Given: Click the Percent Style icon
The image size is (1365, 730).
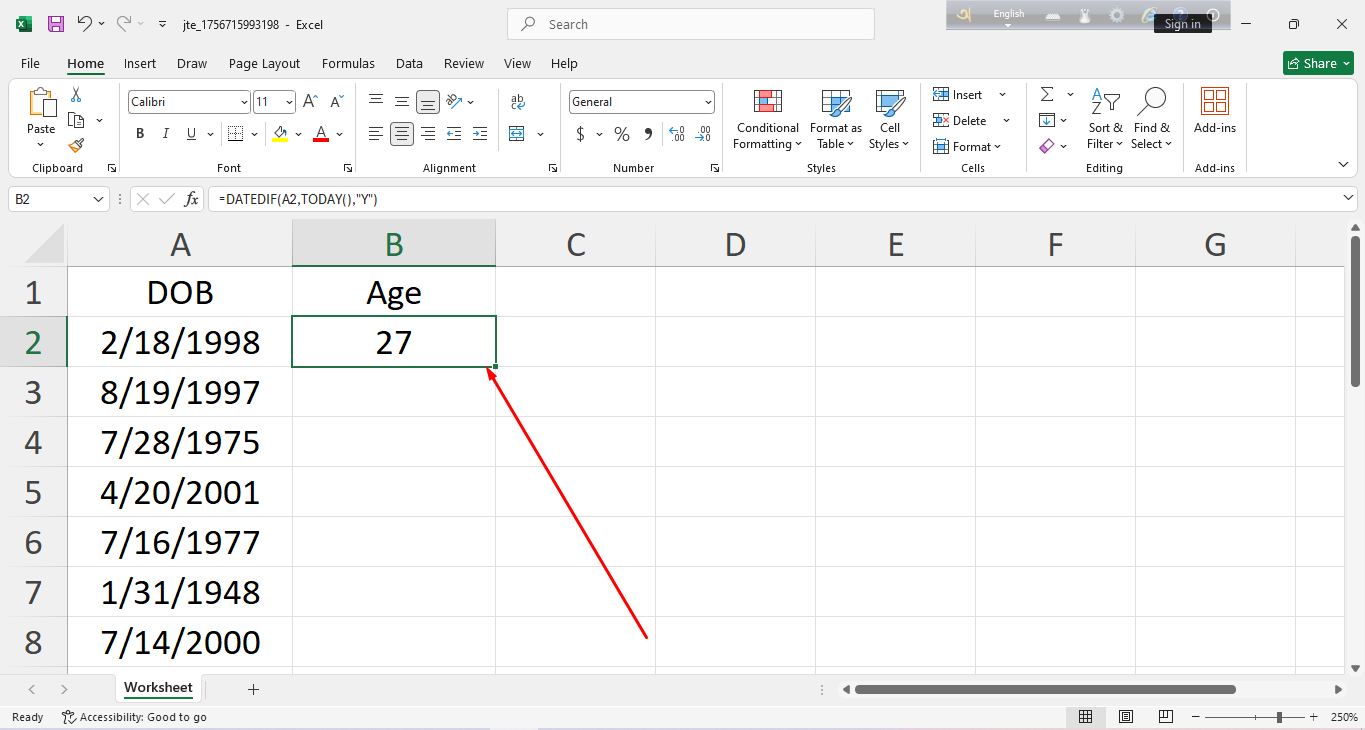Looking at the screenshot, I should coord(622,134).
